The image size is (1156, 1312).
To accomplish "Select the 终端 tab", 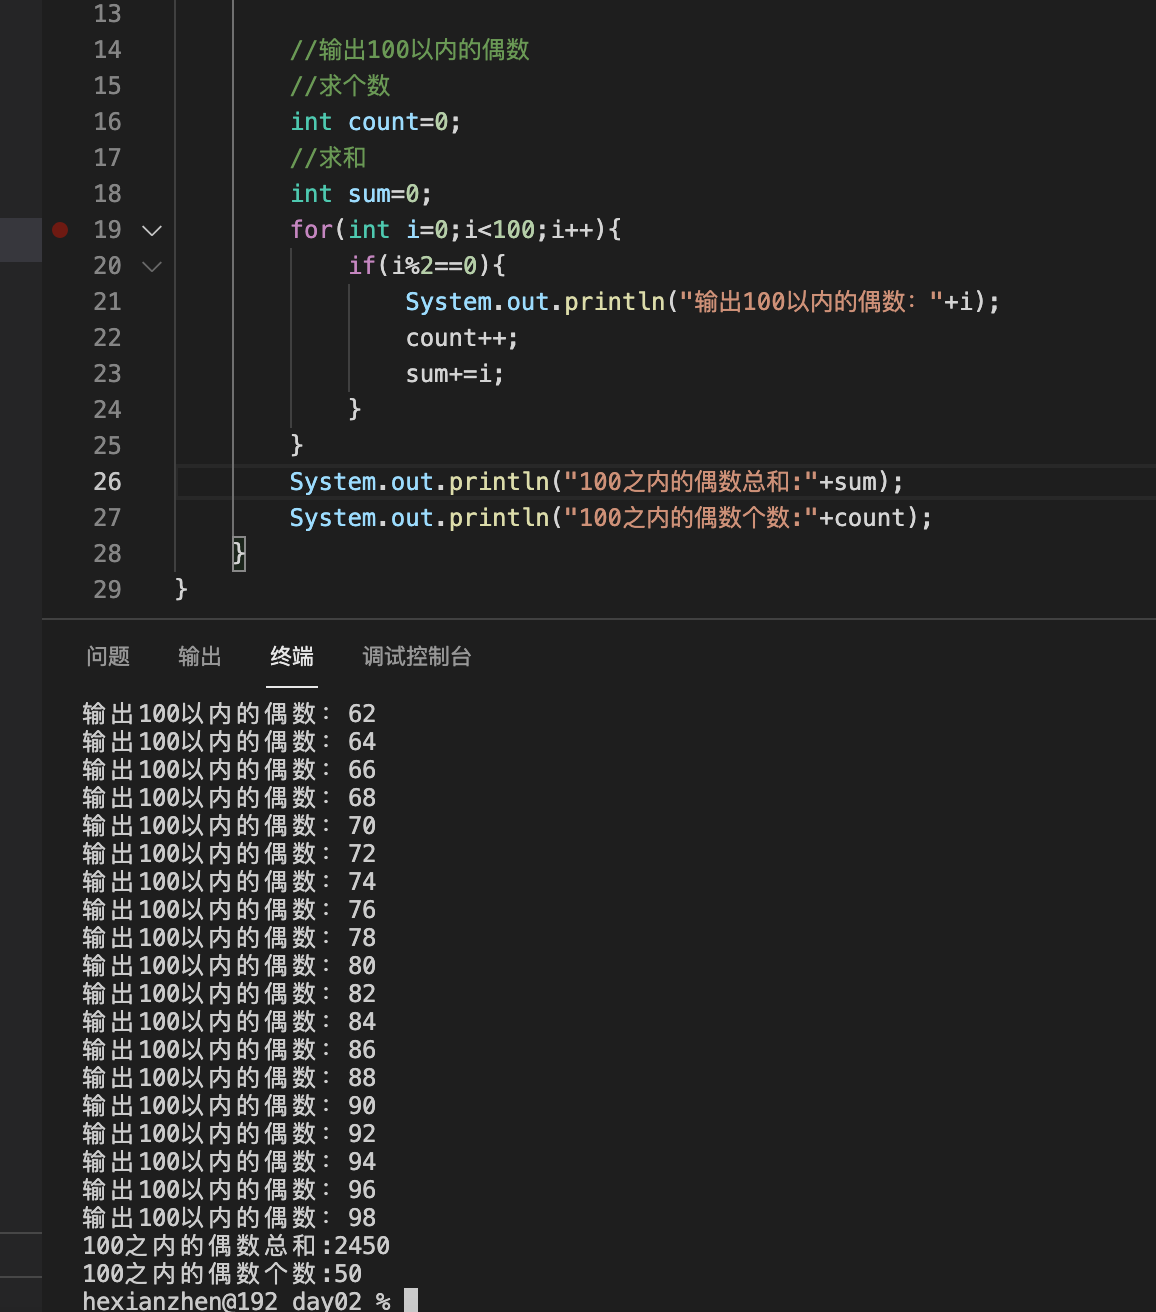I will tap(292, 656).
